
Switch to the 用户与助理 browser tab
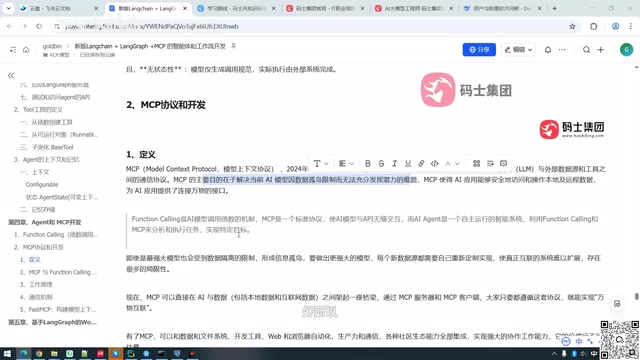pyautogui.click(x=502, y=8)
